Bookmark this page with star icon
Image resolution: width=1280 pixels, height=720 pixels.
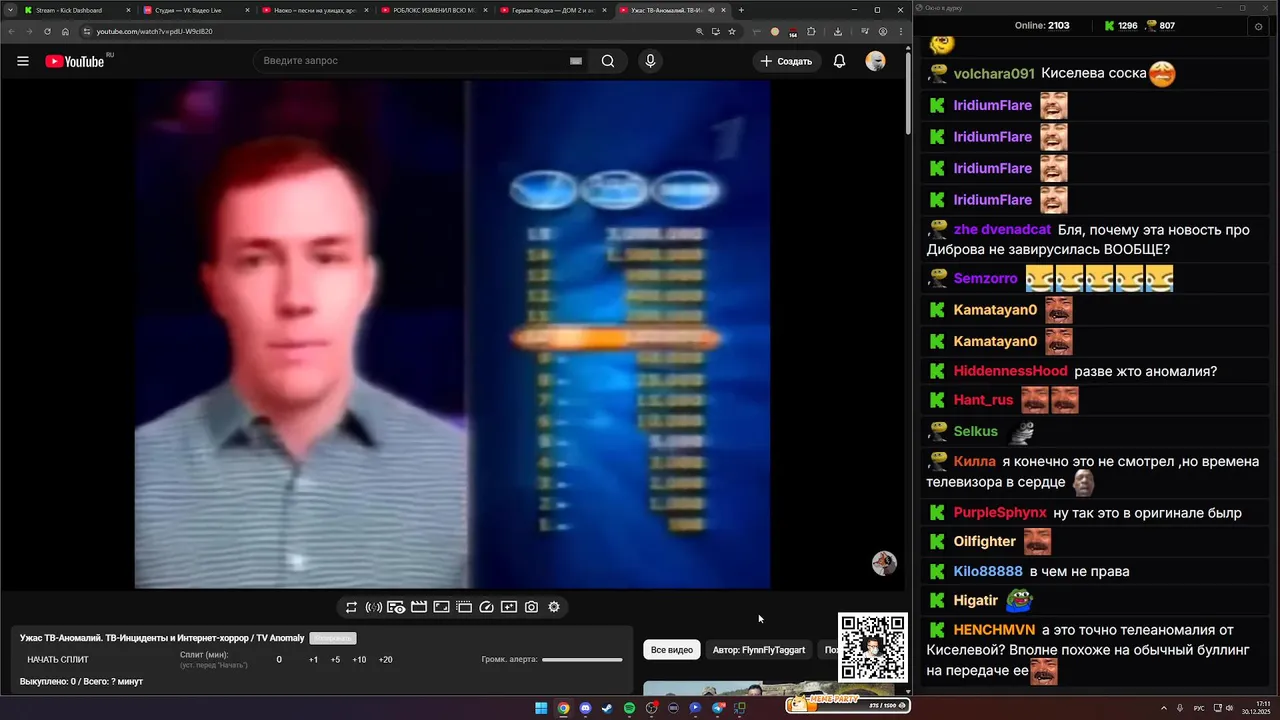[732, 31]
